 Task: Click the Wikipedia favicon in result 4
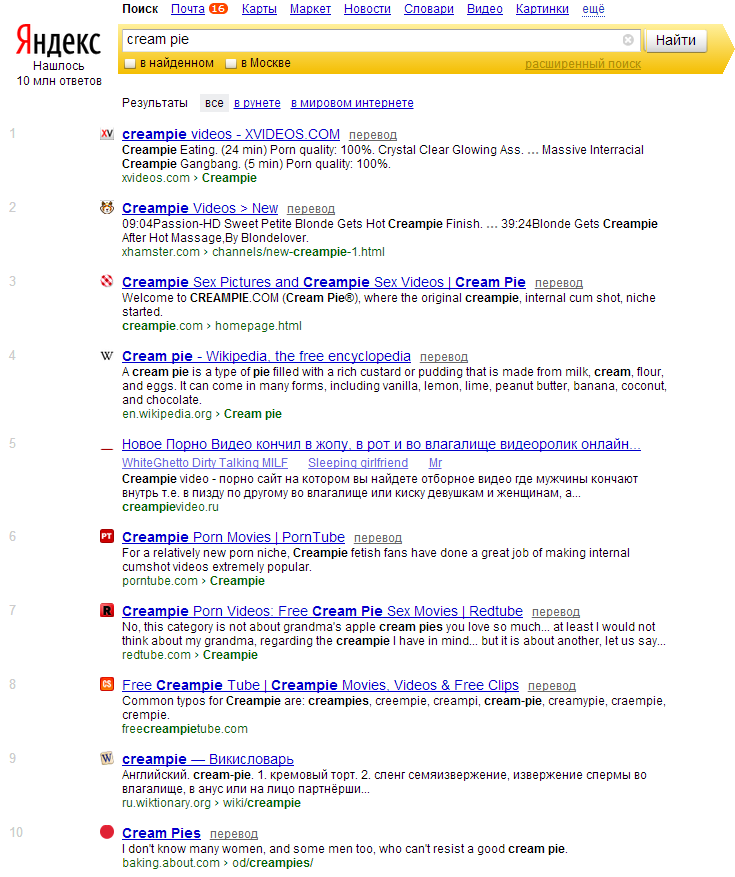coord(107,356)
